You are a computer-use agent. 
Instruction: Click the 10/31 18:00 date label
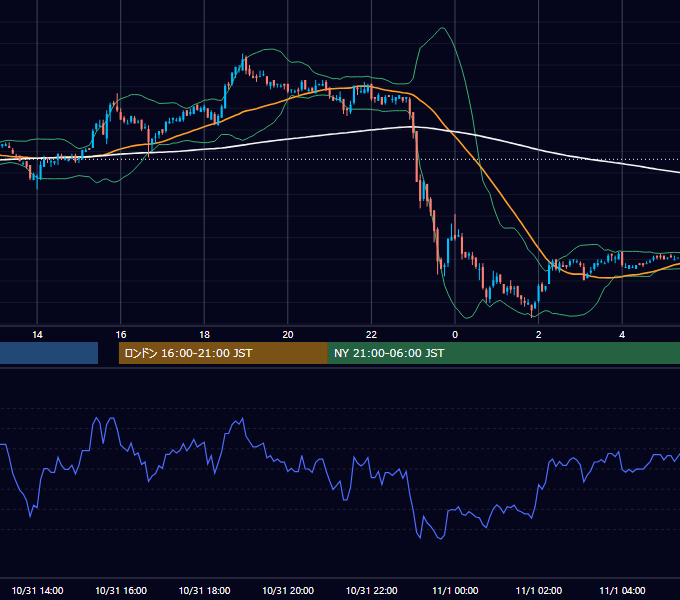click(204, 590)
